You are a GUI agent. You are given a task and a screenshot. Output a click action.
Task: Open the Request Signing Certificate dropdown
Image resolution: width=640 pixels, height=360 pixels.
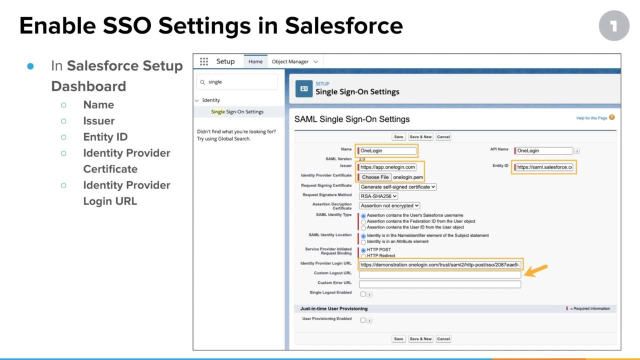398,187
